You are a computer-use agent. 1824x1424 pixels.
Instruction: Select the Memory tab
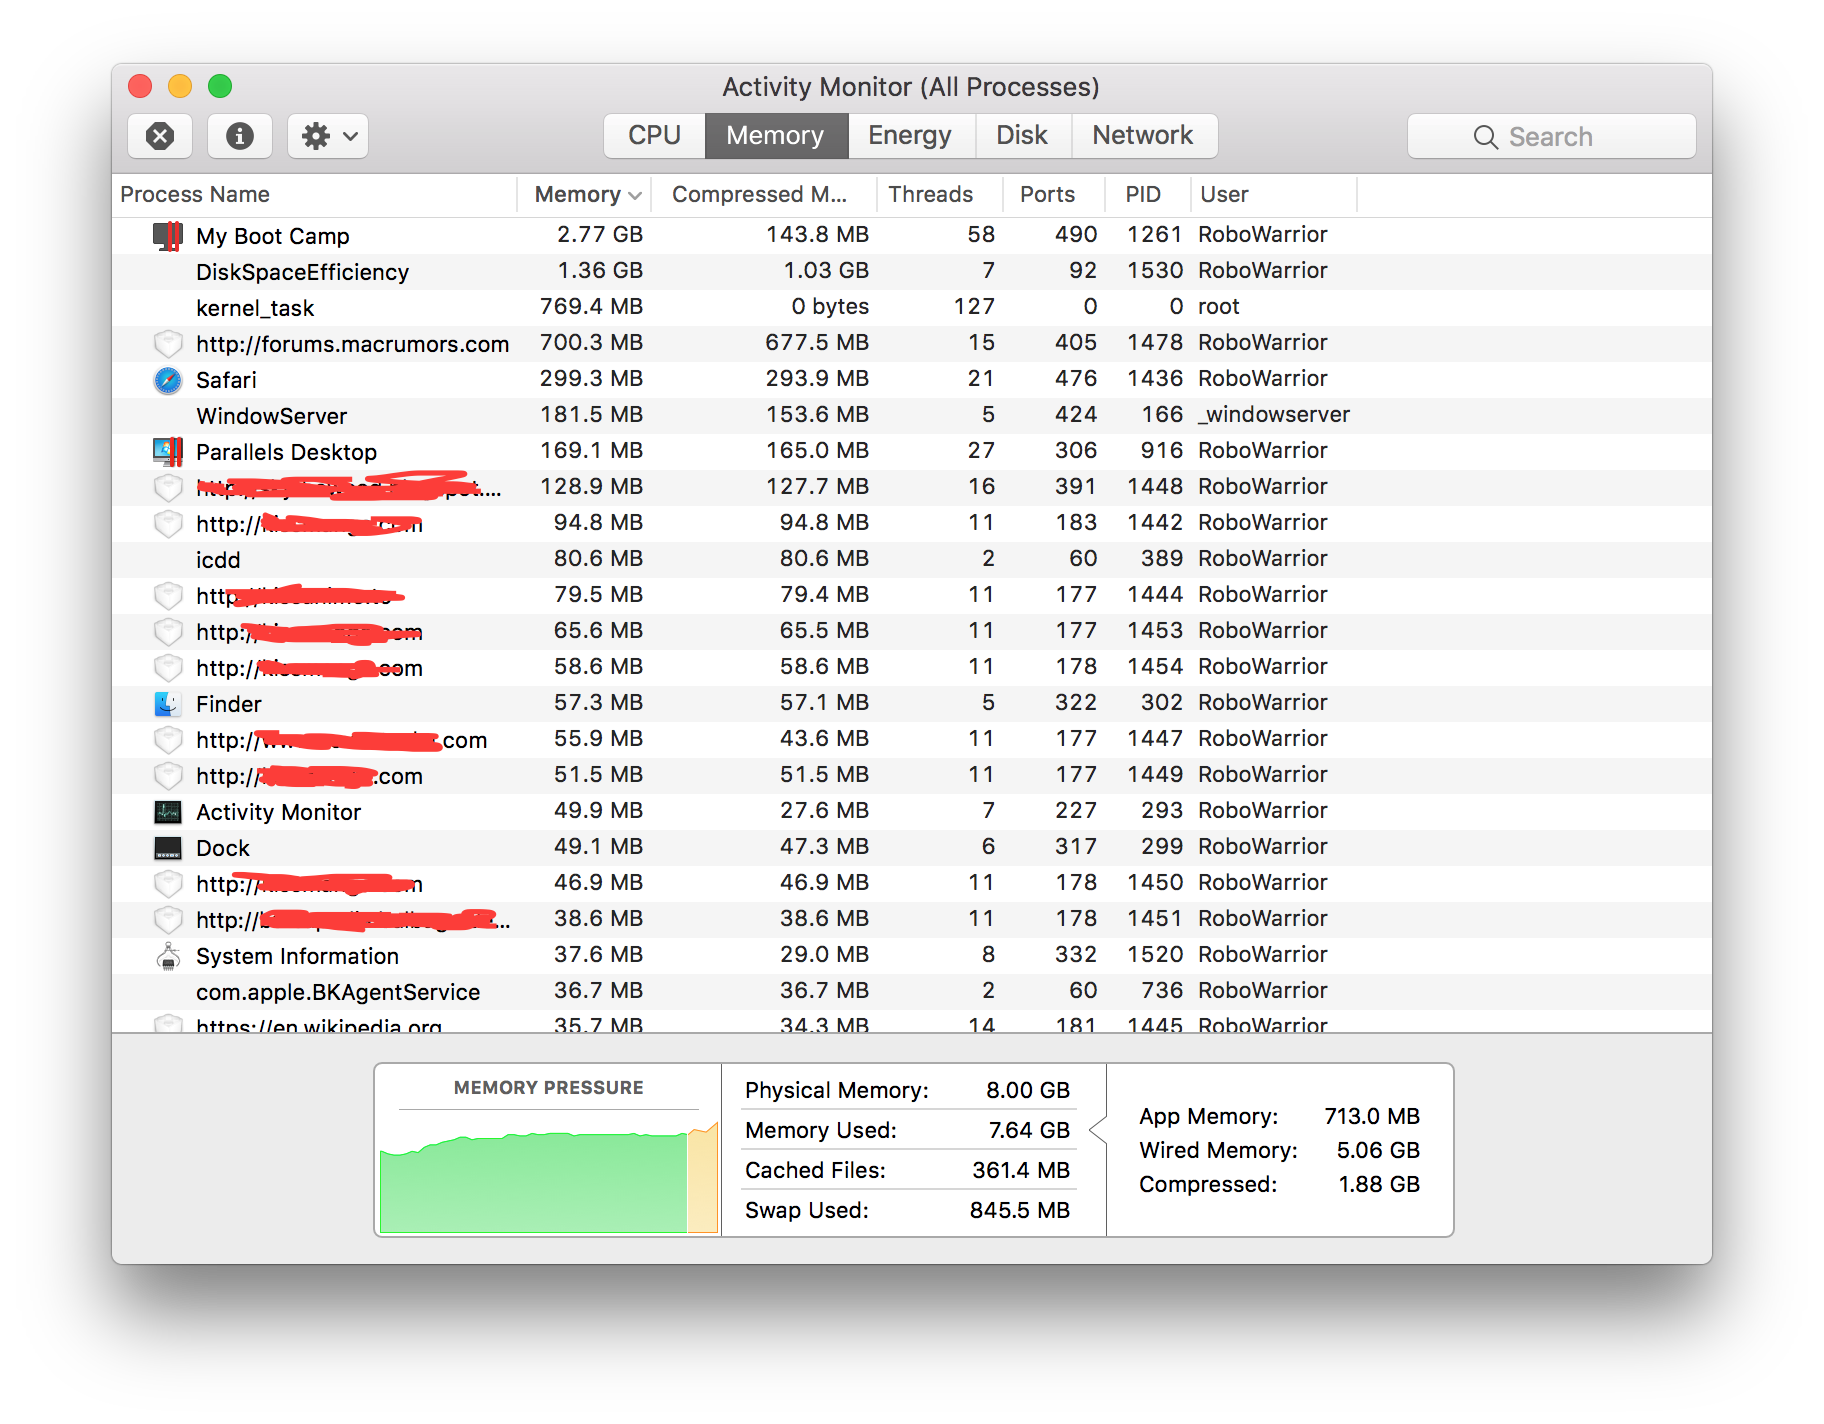pos(776,136)
